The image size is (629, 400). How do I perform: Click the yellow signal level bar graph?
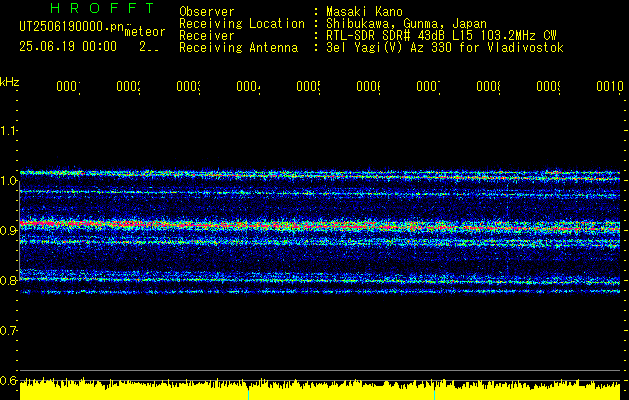pyautogui.click(x=320, y=389)
